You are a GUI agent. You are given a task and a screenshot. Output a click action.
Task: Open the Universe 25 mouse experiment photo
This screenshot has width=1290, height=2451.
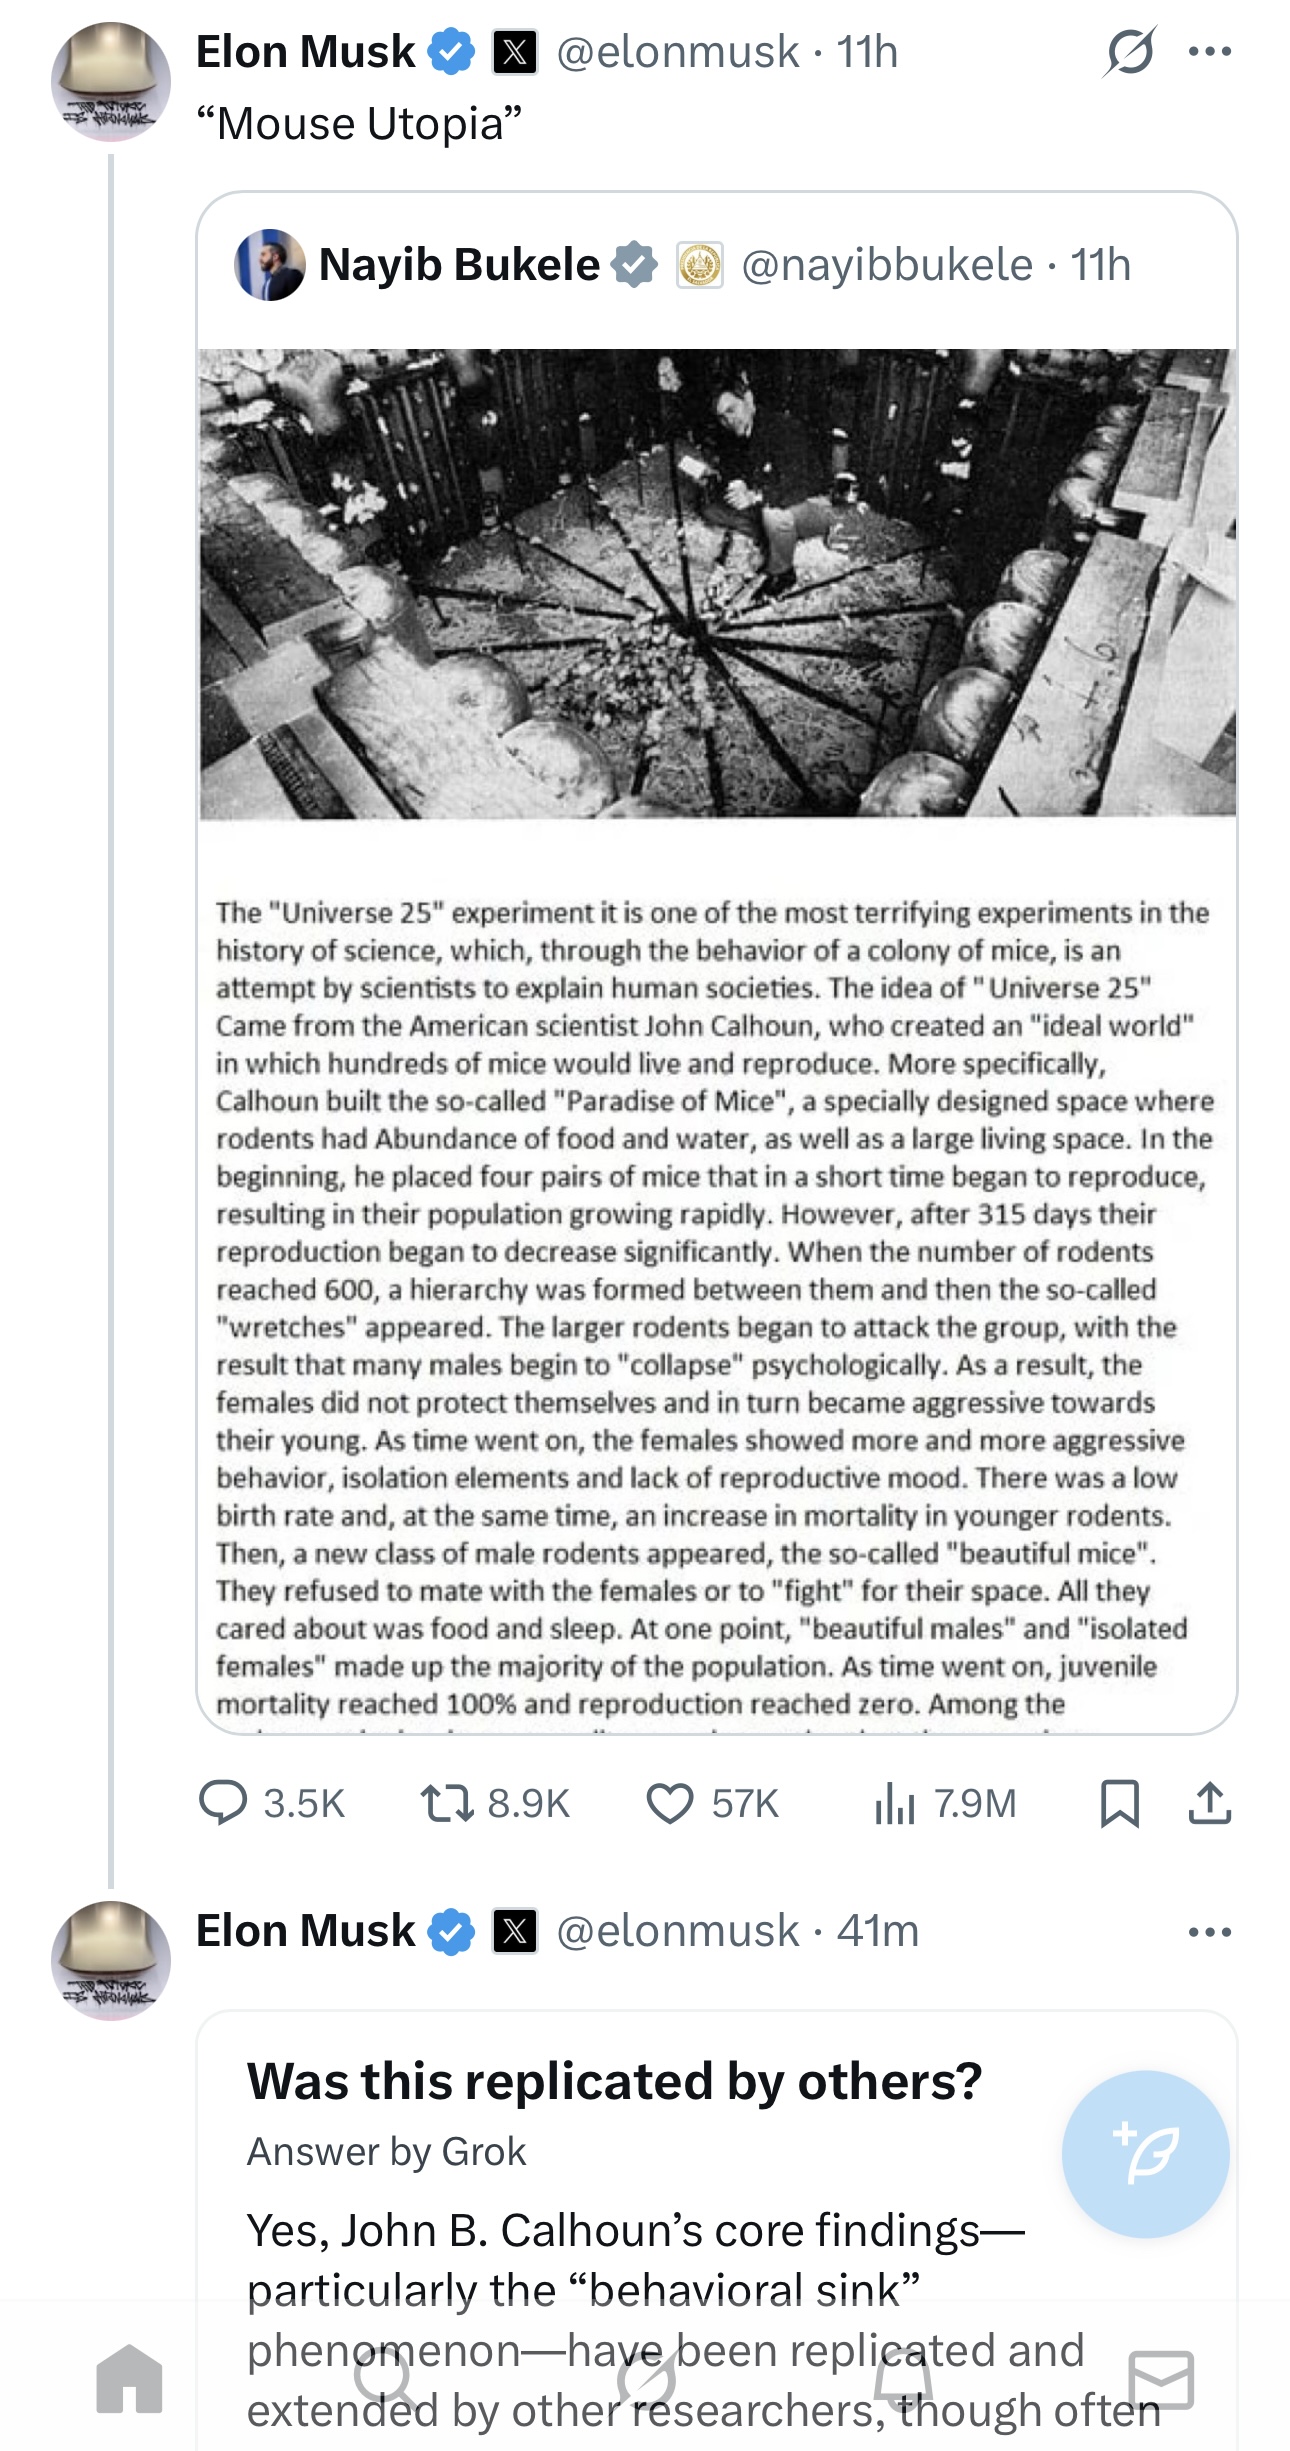click(717, 583)
